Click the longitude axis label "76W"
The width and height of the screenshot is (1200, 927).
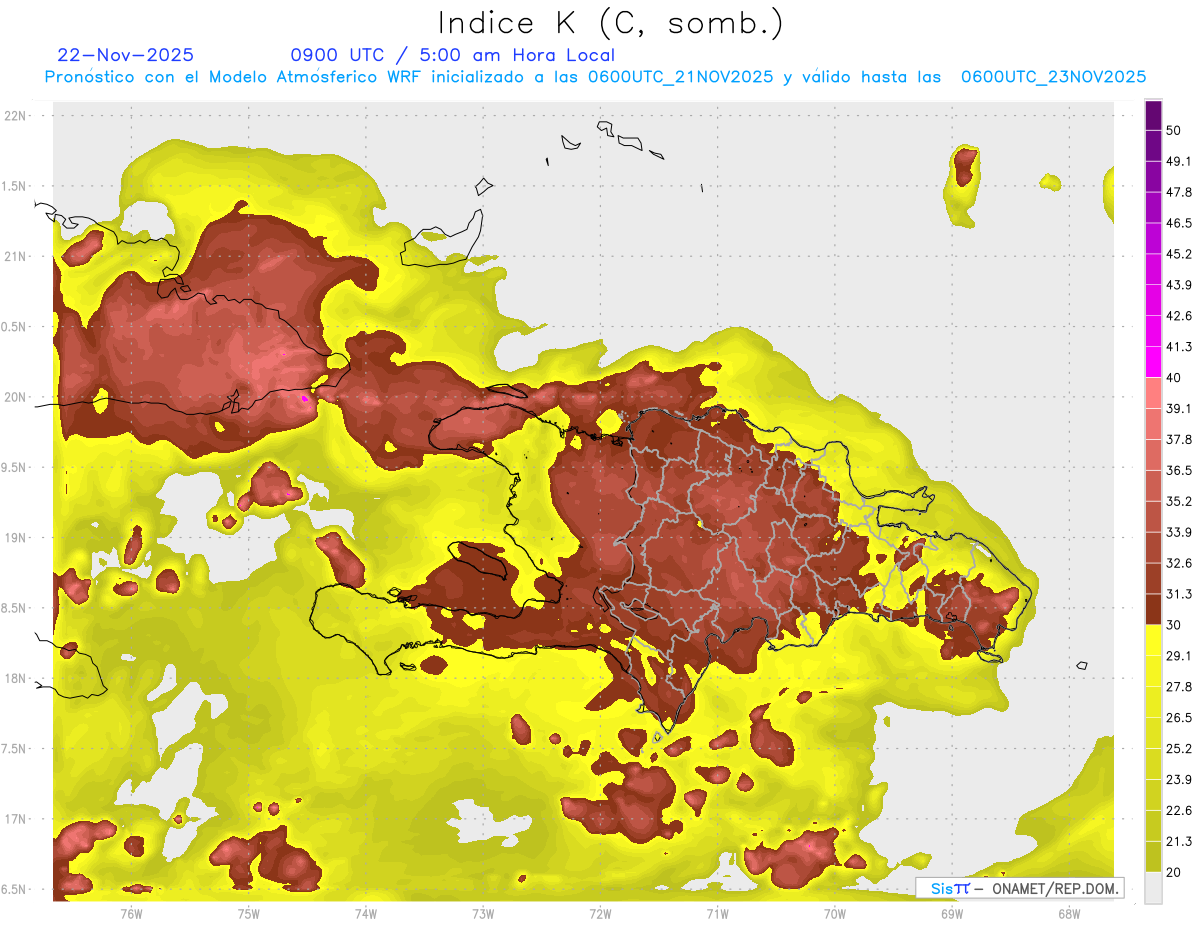coord(131,914)
